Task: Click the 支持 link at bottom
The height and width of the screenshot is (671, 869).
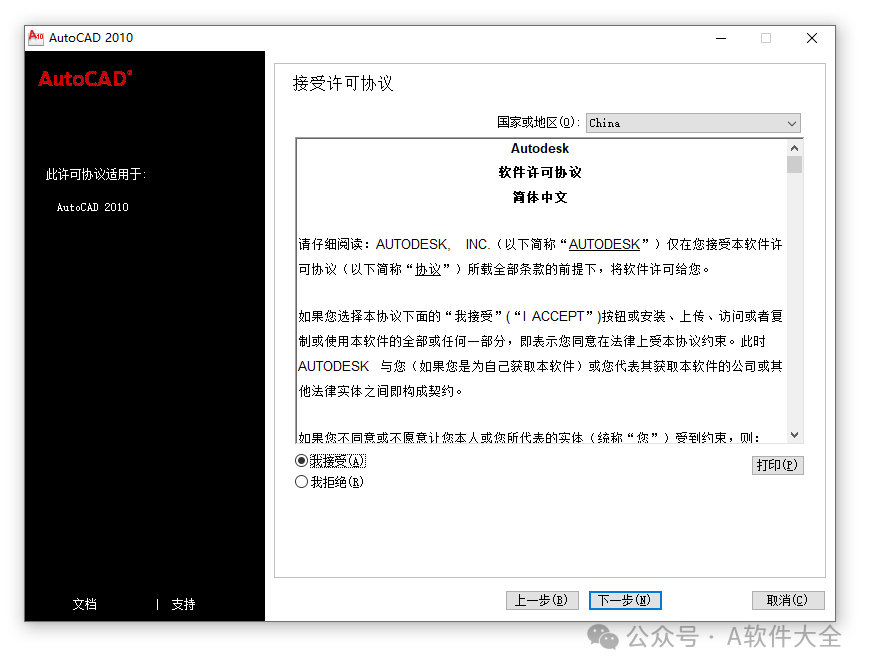Action: (183, 604)
